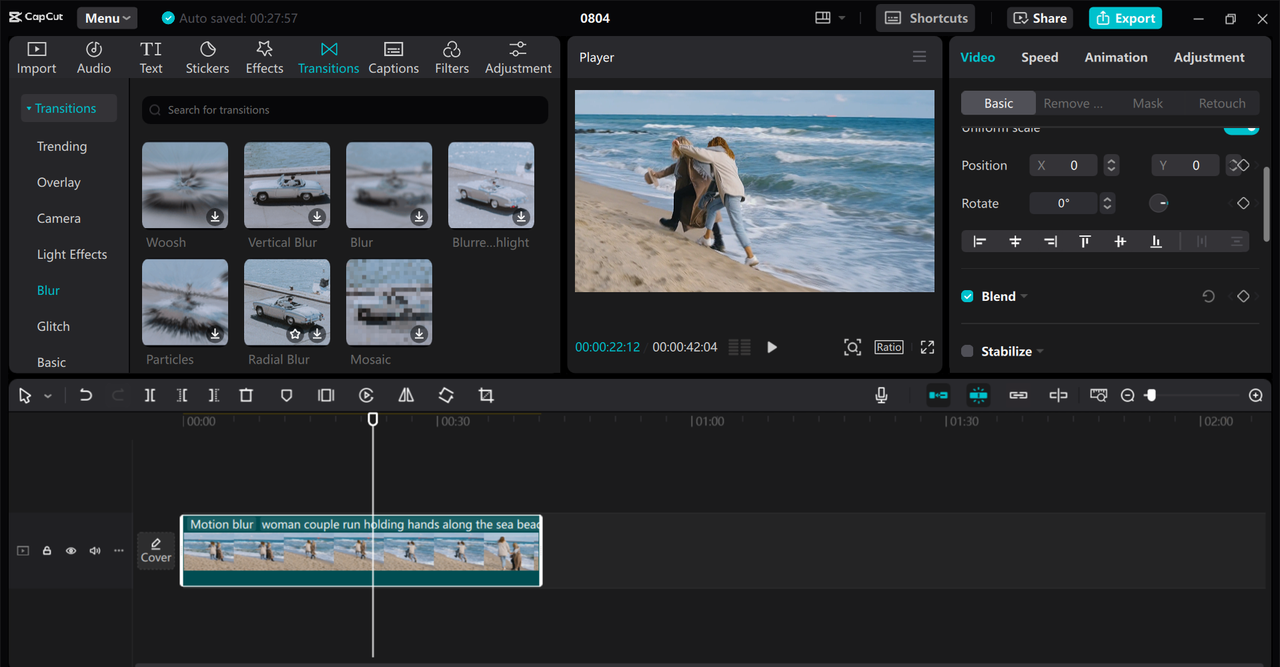Screen dimensions: 1280x667
Task: Click the Motion blur video clip on timeline
Action: coord(361,550)
